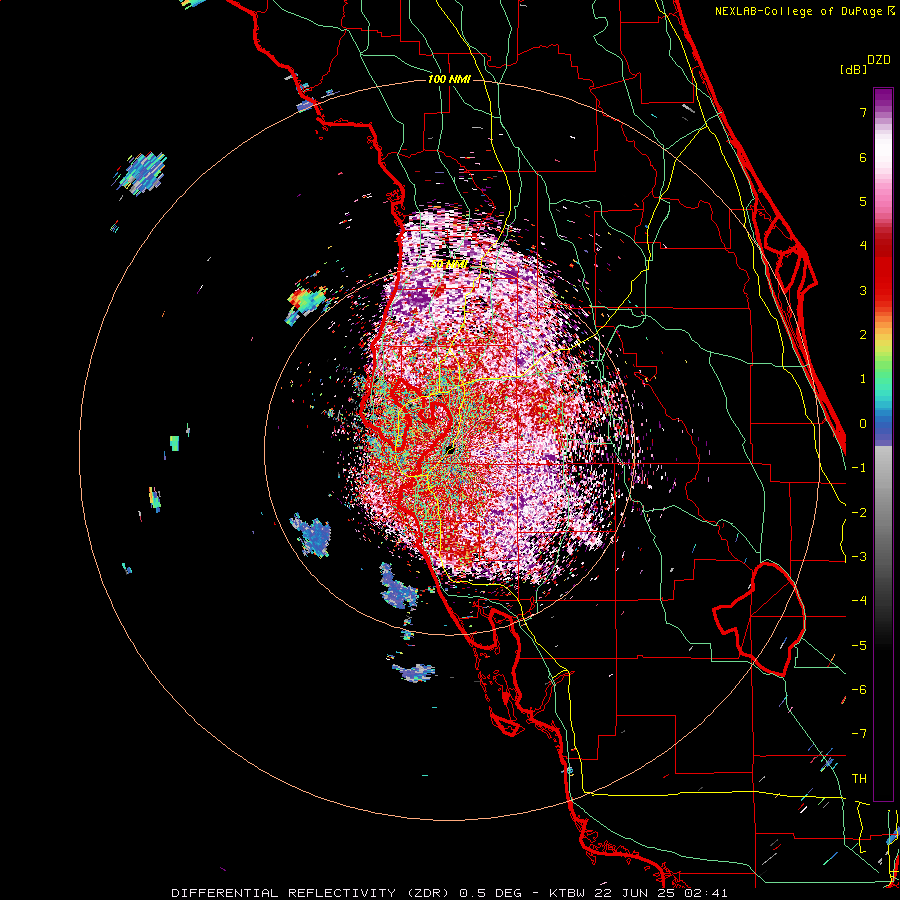Click the gray -2 dB color band
Screen dimensions: 900x900
(x=883, y=513)
